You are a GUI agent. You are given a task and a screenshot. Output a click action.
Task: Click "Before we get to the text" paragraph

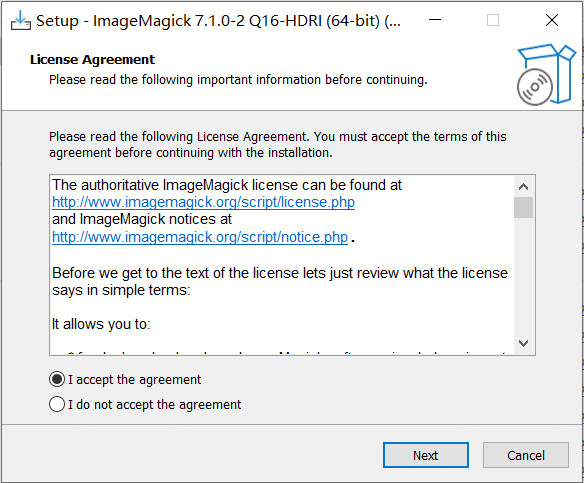coord(280,282)
